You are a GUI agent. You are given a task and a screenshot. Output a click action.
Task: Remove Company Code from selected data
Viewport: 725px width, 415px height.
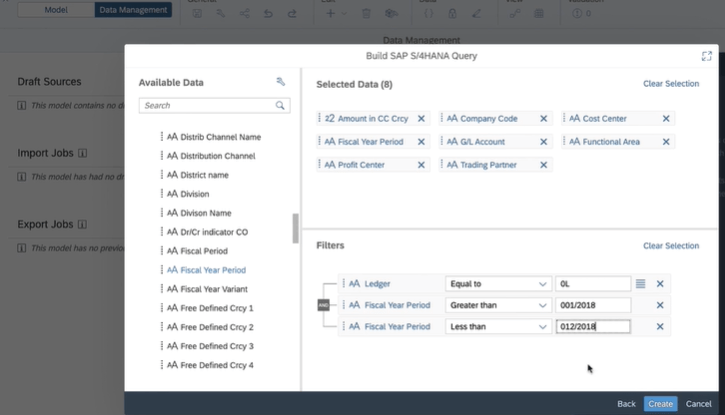[543, 119]
